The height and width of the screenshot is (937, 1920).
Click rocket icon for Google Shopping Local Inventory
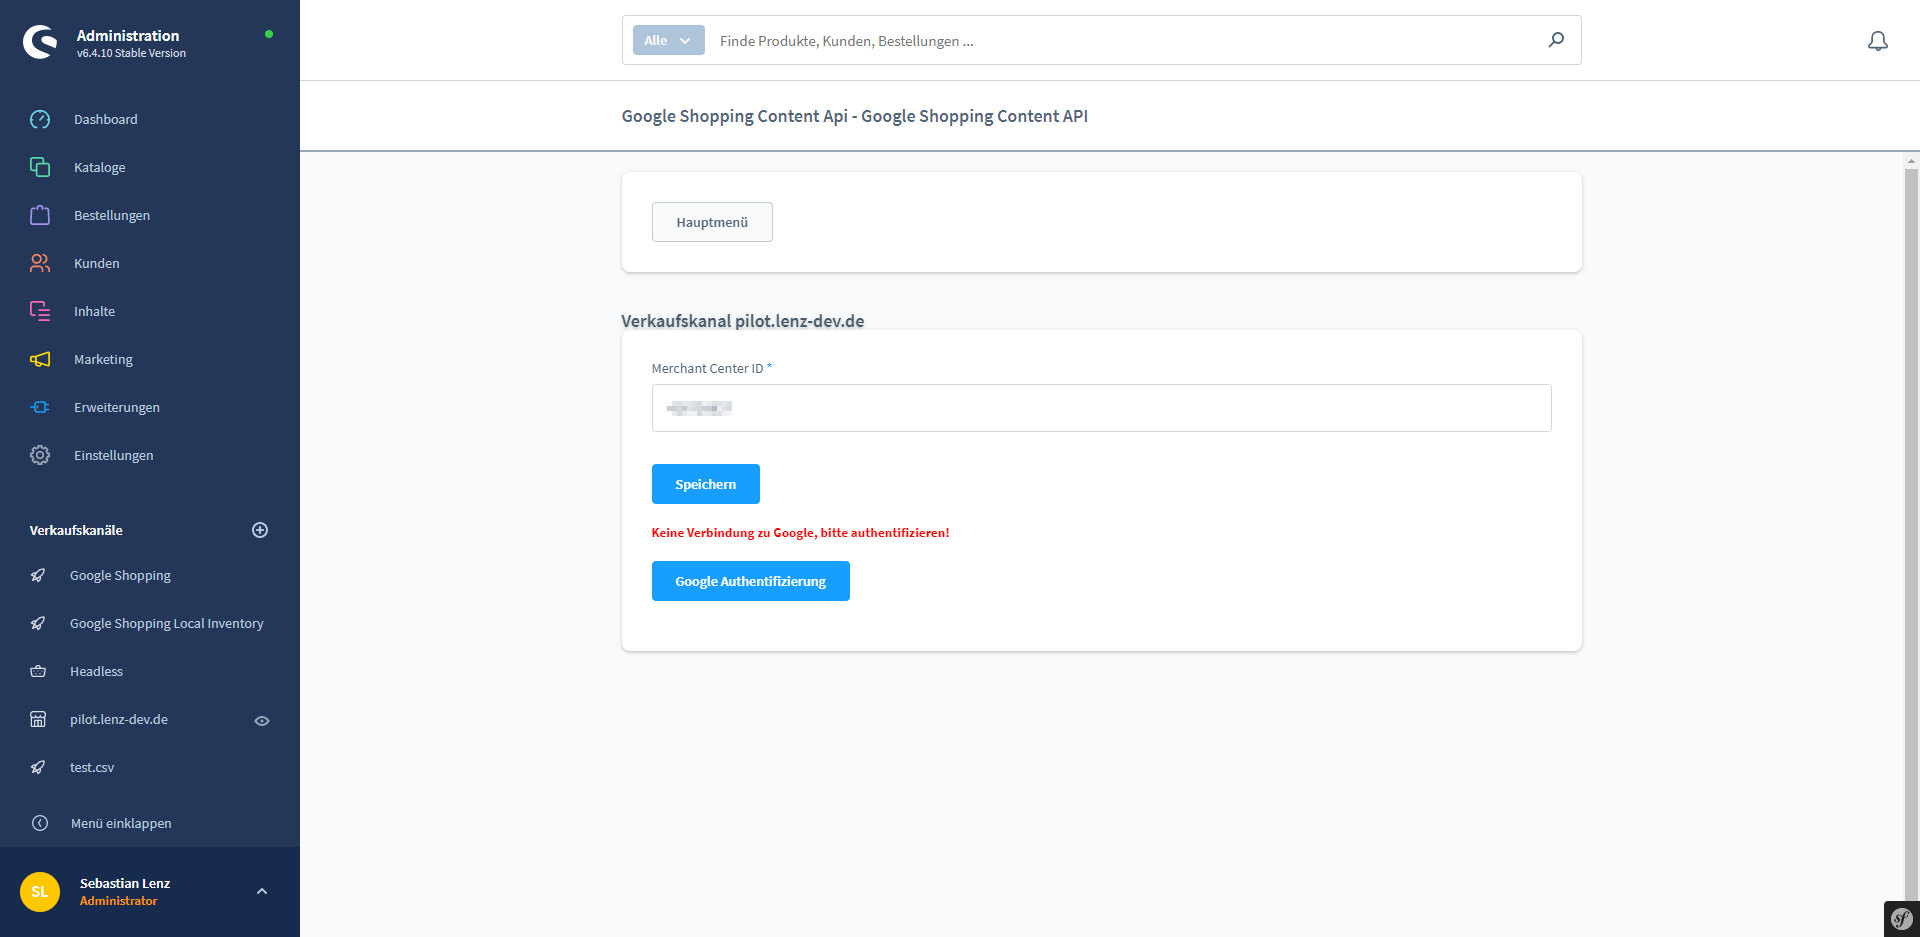click(38, 623)
